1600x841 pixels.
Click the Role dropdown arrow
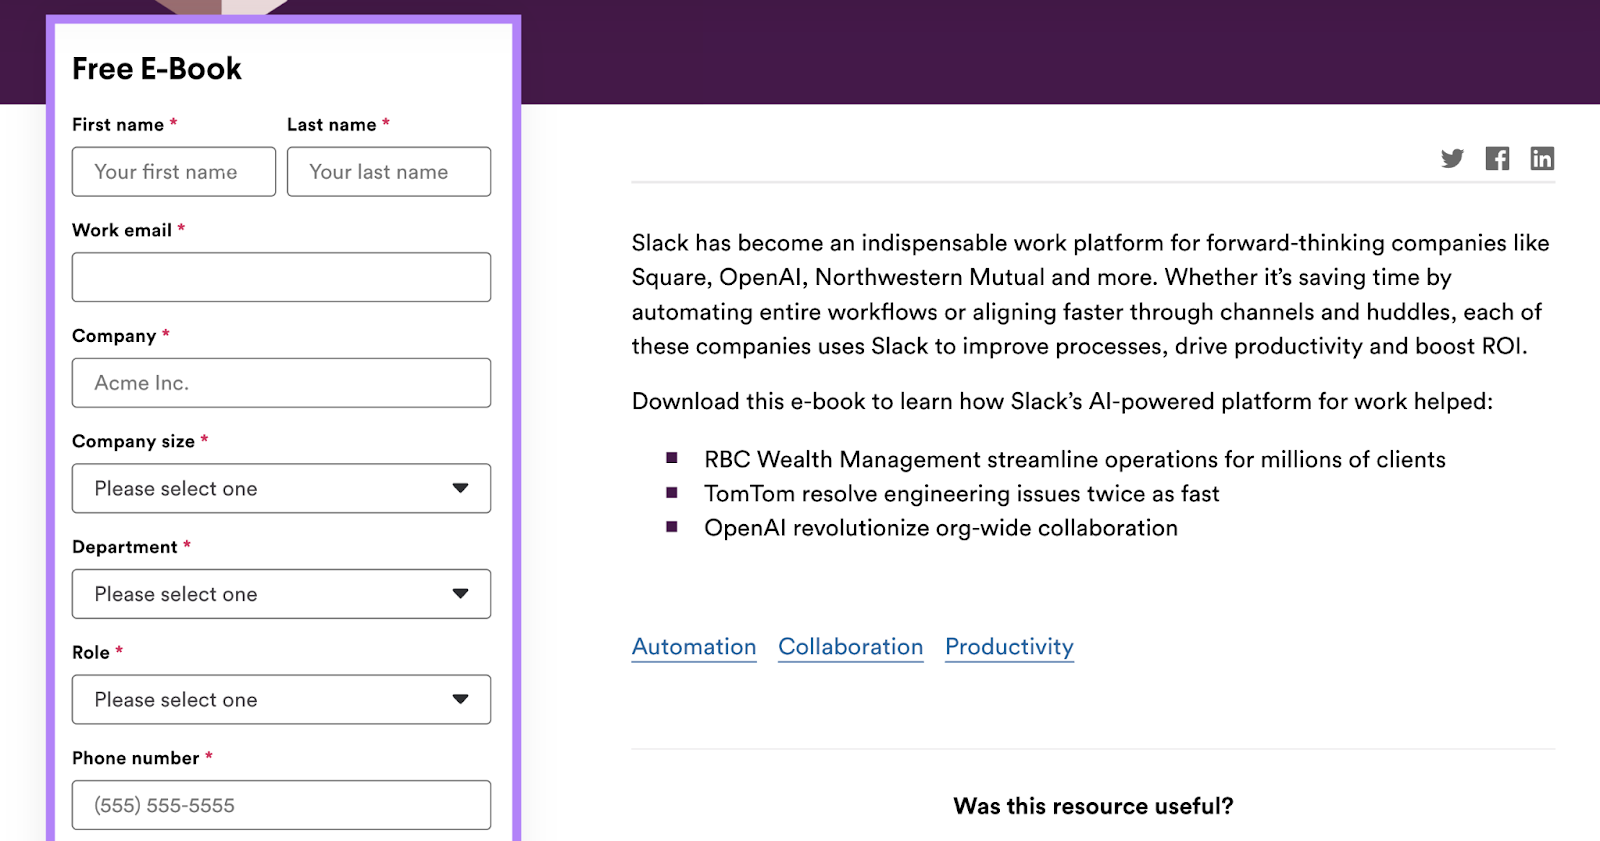pyautogui.click(x=460, y=700)
